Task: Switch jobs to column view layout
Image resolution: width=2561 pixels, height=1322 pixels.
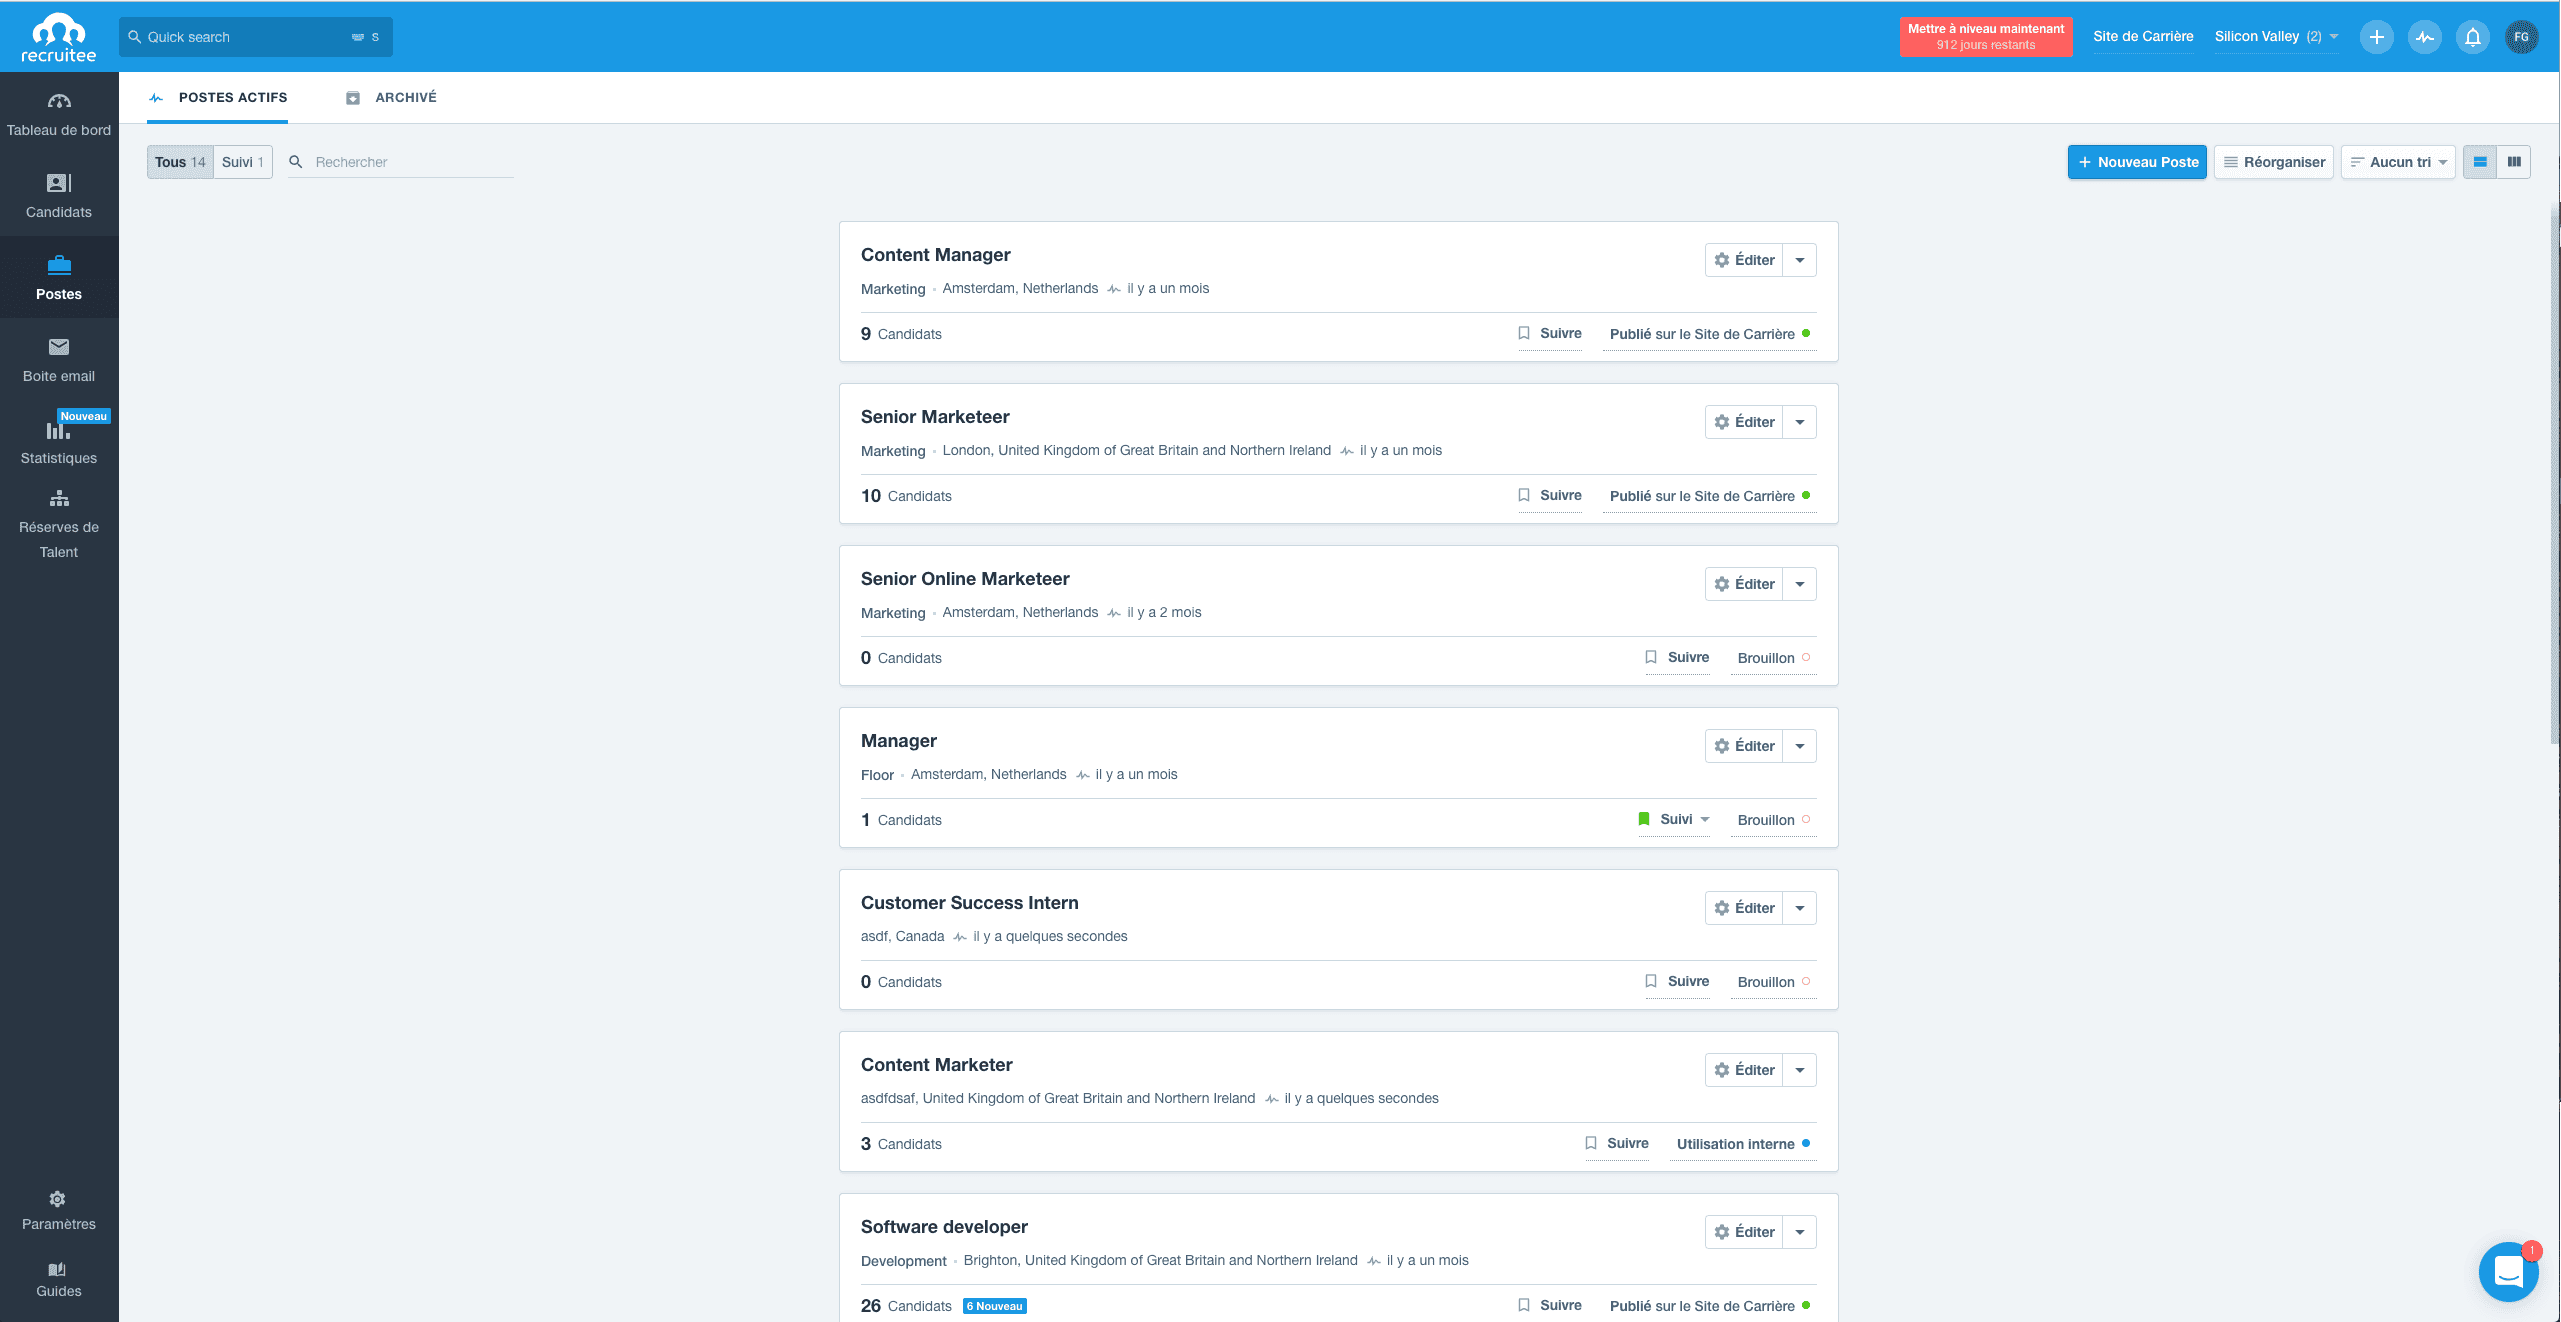Action: coord(2515,161)
